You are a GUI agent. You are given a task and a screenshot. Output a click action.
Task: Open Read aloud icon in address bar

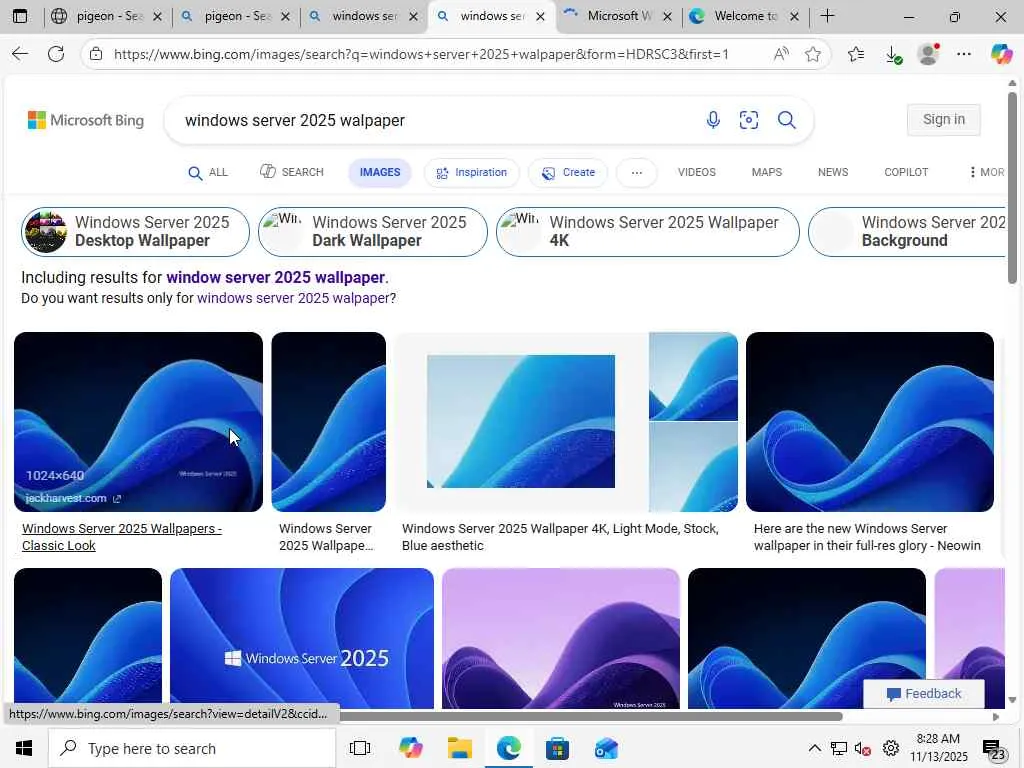[781, 54]
